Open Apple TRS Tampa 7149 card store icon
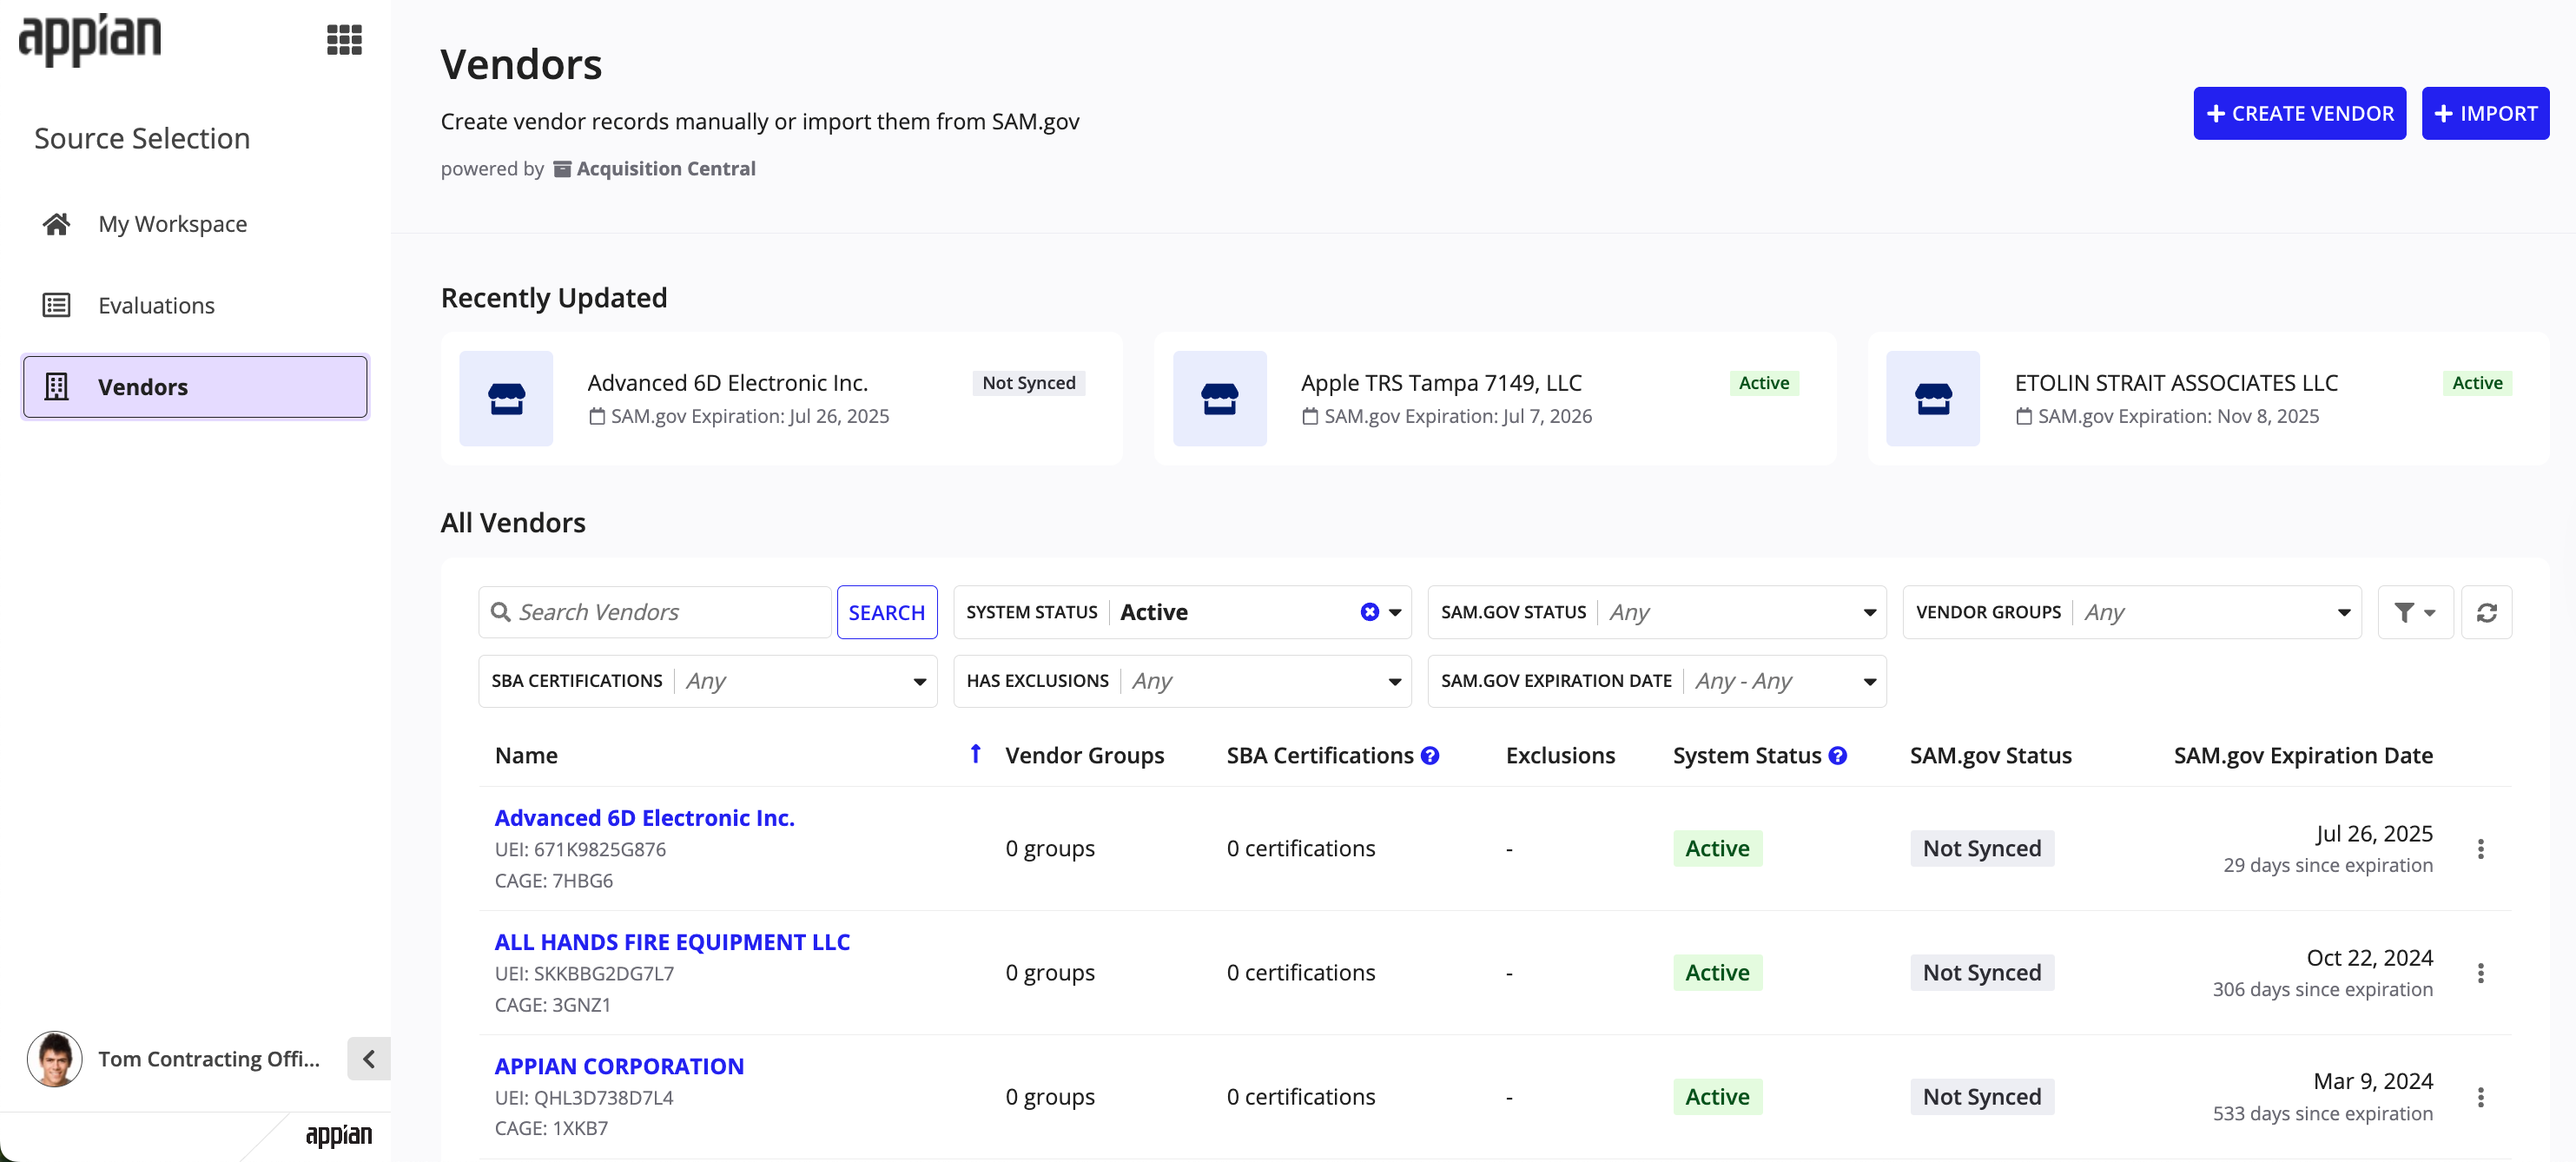The width and height of the screenshot is (2576, 1162). point(1219,398)
